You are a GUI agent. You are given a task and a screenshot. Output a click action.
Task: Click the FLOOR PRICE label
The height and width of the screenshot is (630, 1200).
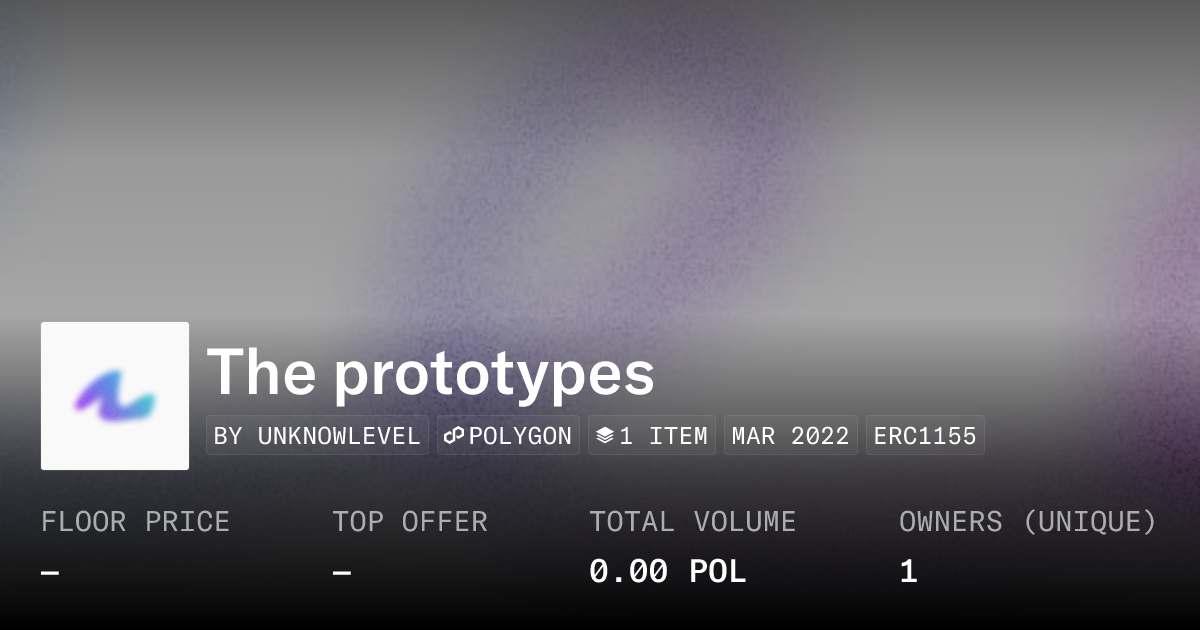(x=135, y=522)
